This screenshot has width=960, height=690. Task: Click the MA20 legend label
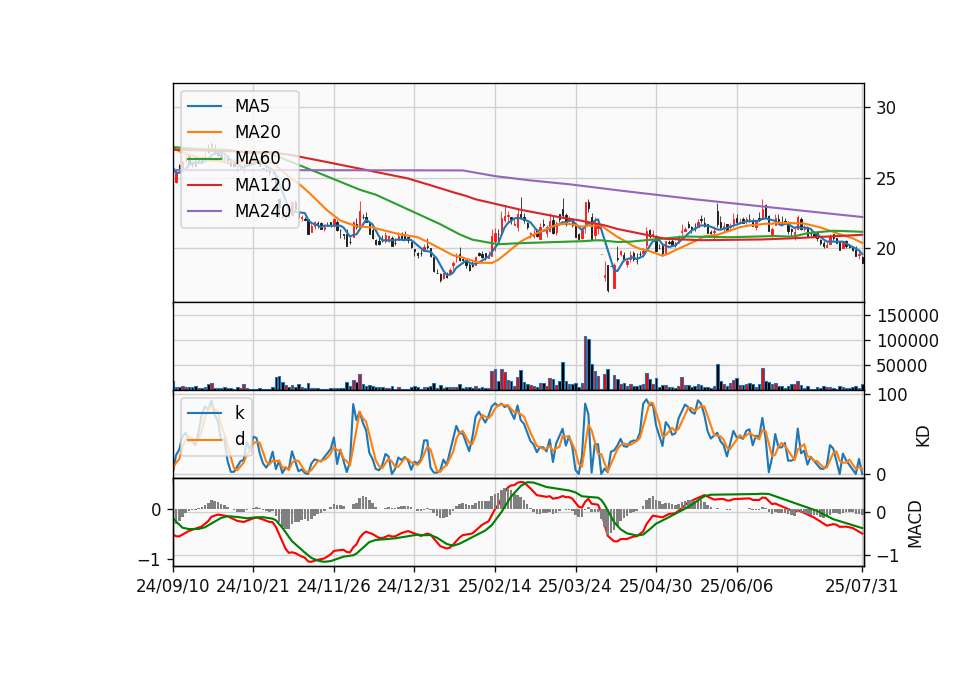click(x=257, y=132)
